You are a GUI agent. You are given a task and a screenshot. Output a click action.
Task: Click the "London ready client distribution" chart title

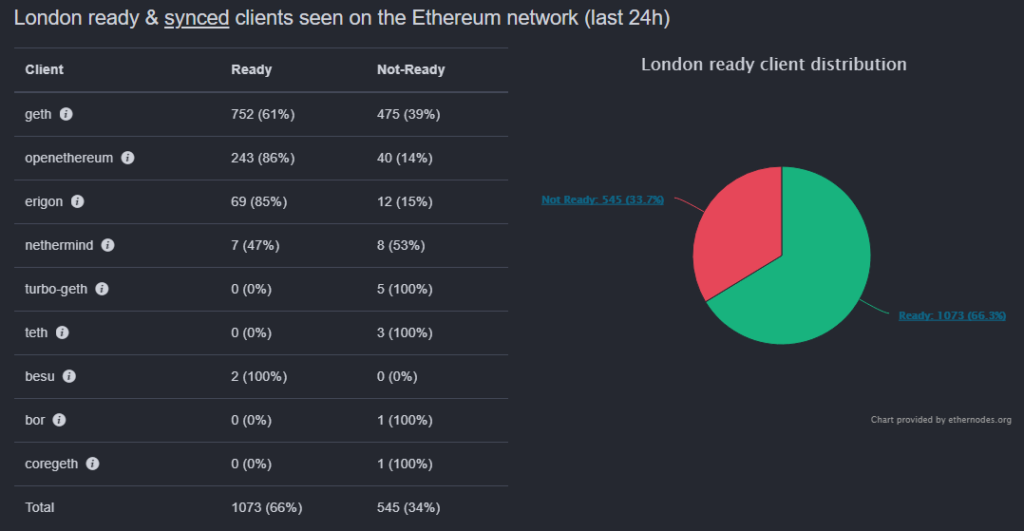coord(773,65)
